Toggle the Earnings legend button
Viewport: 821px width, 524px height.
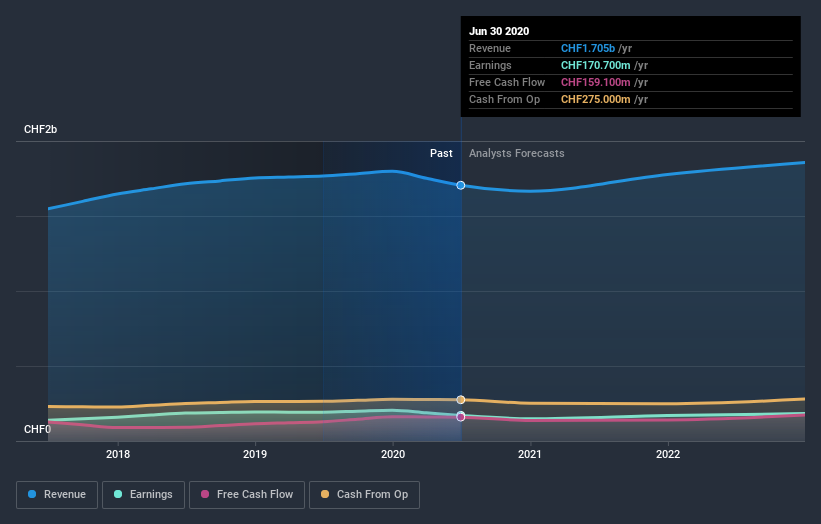pyautogui.click(x=143, y=495)
